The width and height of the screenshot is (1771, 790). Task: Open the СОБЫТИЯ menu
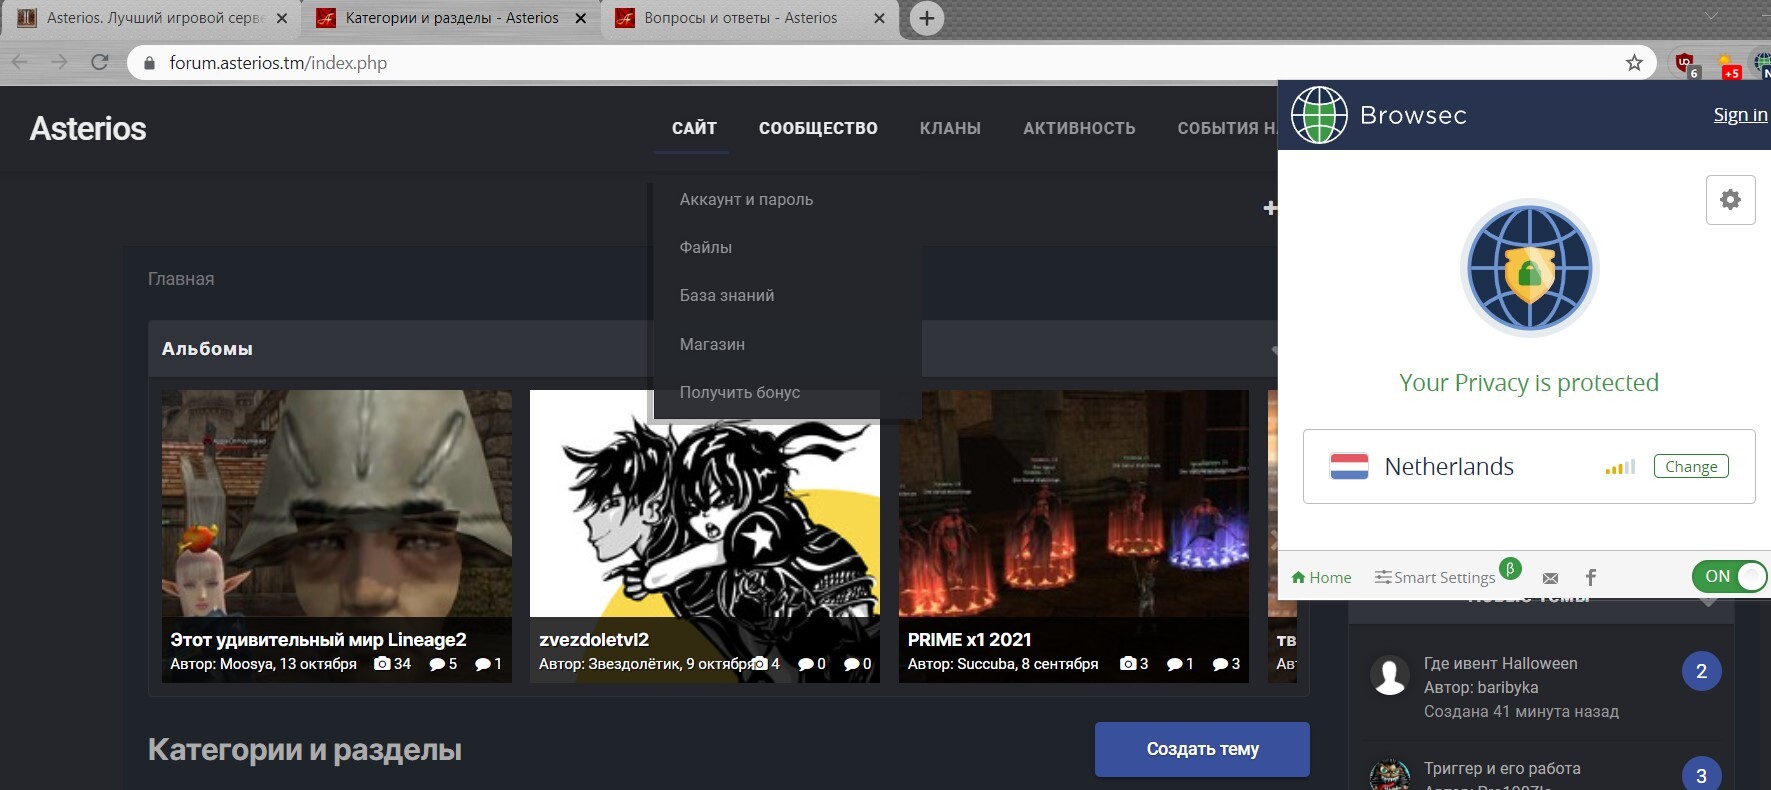(1226, 128)
